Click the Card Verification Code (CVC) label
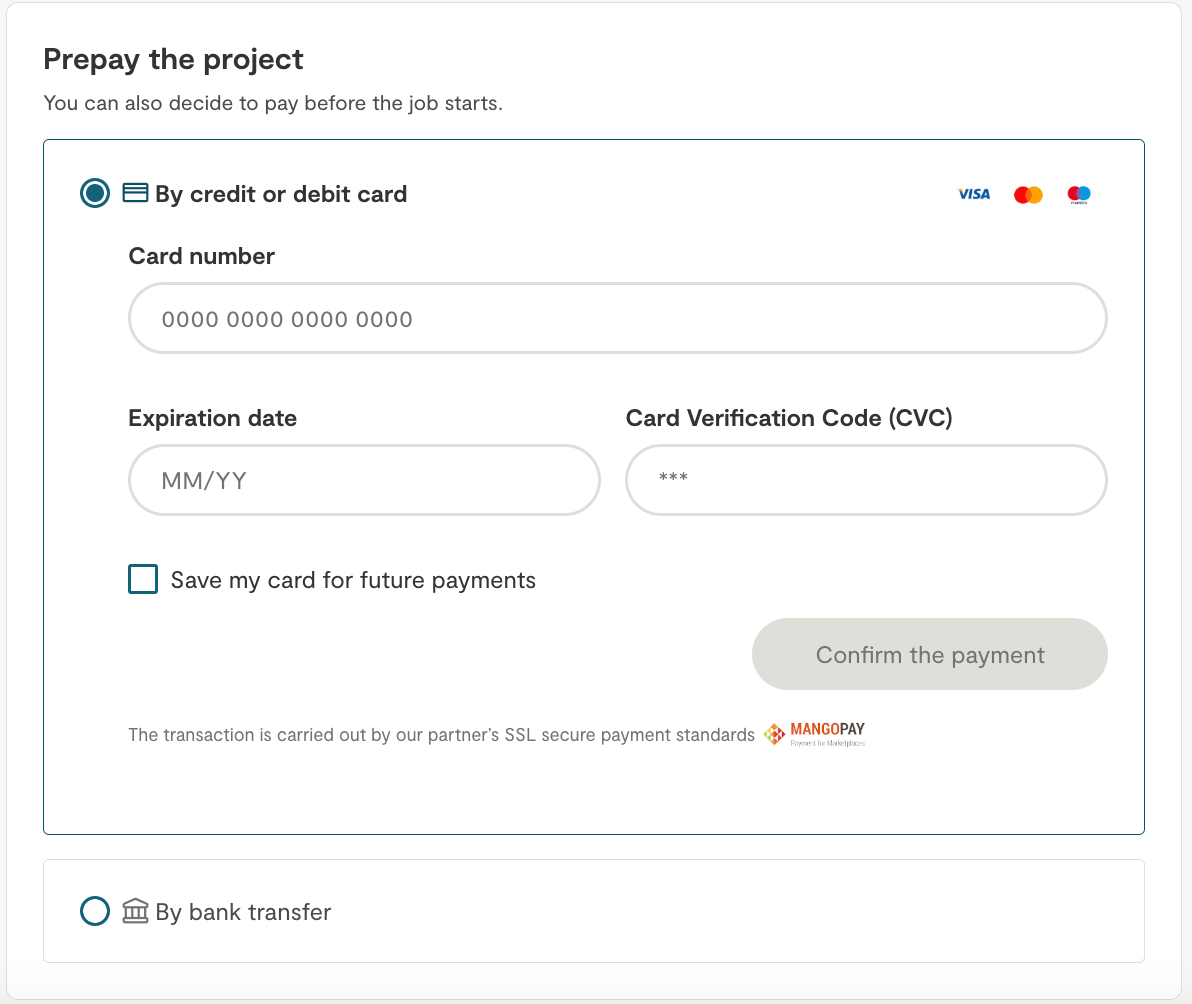 click(x=789, y=418)
